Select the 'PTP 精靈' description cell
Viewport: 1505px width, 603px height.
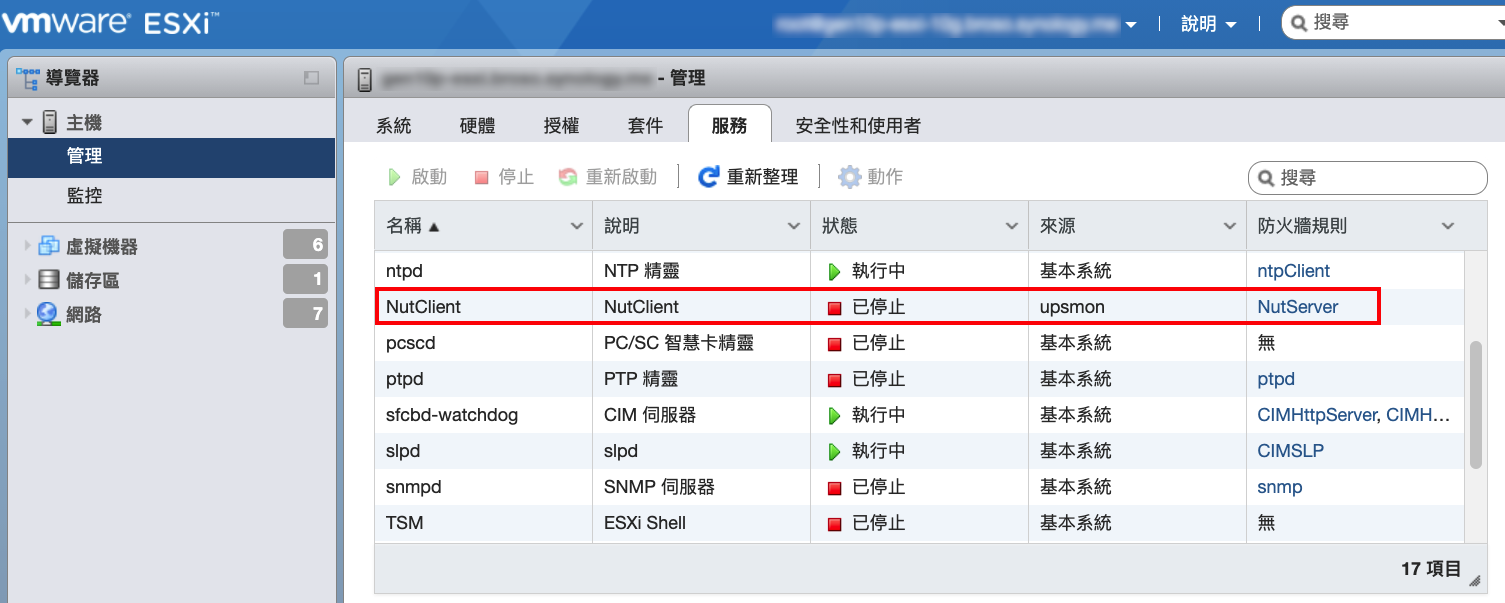(x=701, y=379)
